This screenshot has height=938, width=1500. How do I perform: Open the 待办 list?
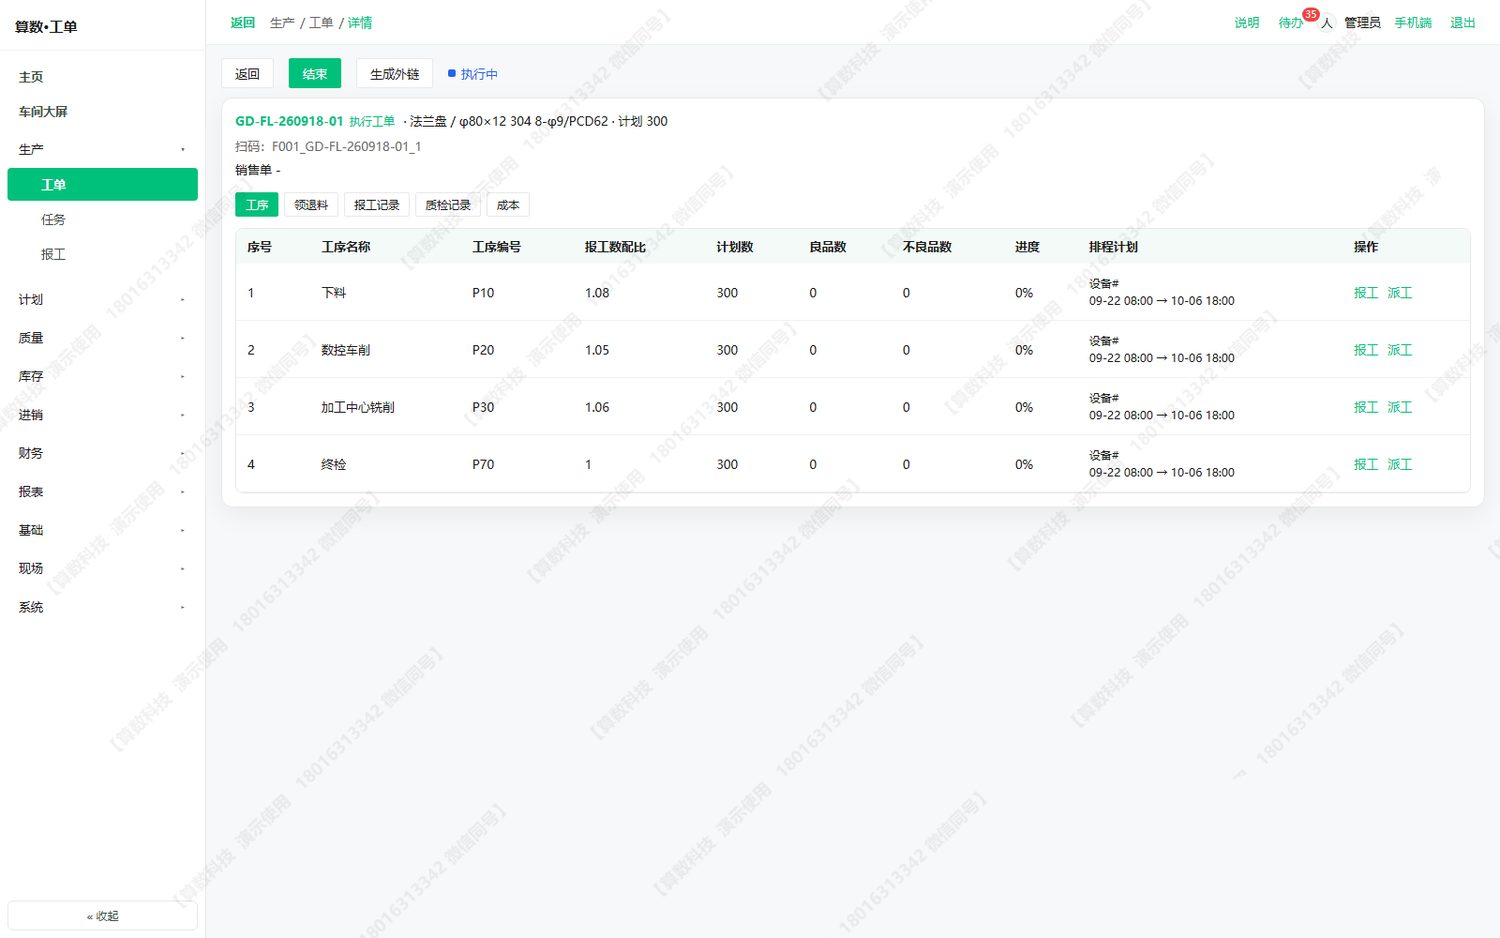point(1291,23)
